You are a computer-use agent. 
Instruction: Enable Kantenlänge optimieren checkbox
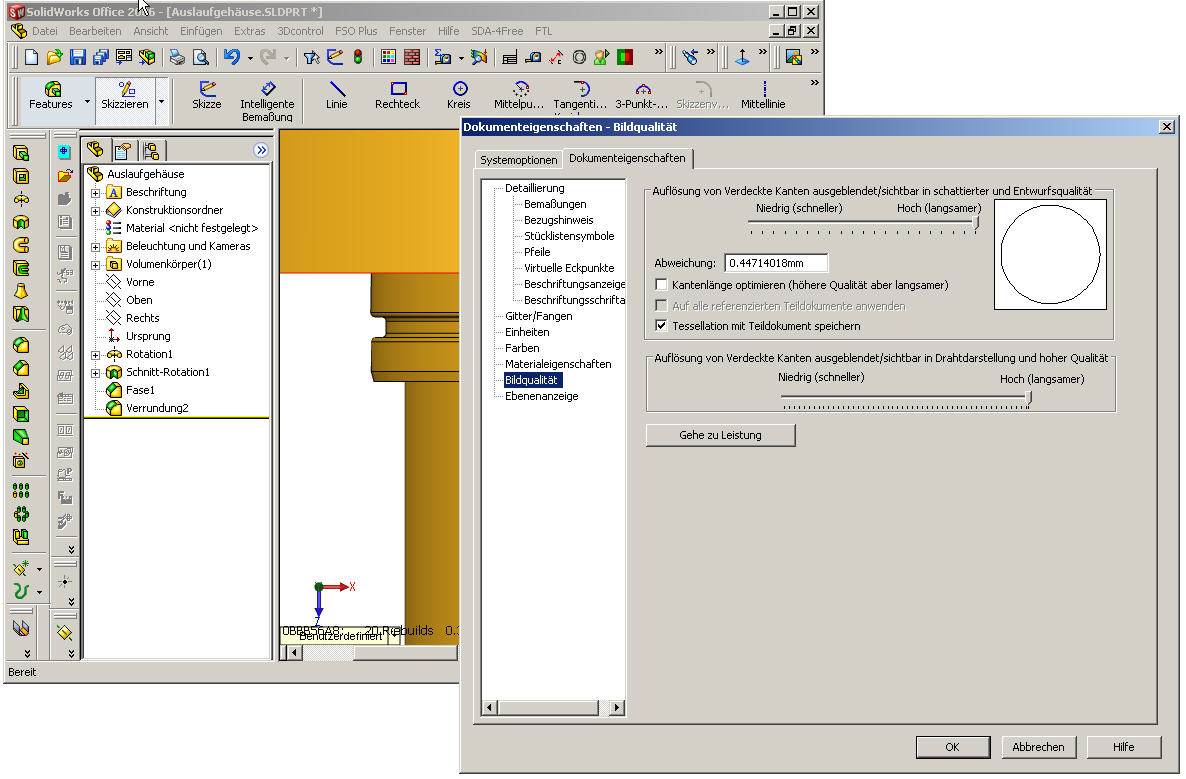pyautogui.click(x=661, y=284)
